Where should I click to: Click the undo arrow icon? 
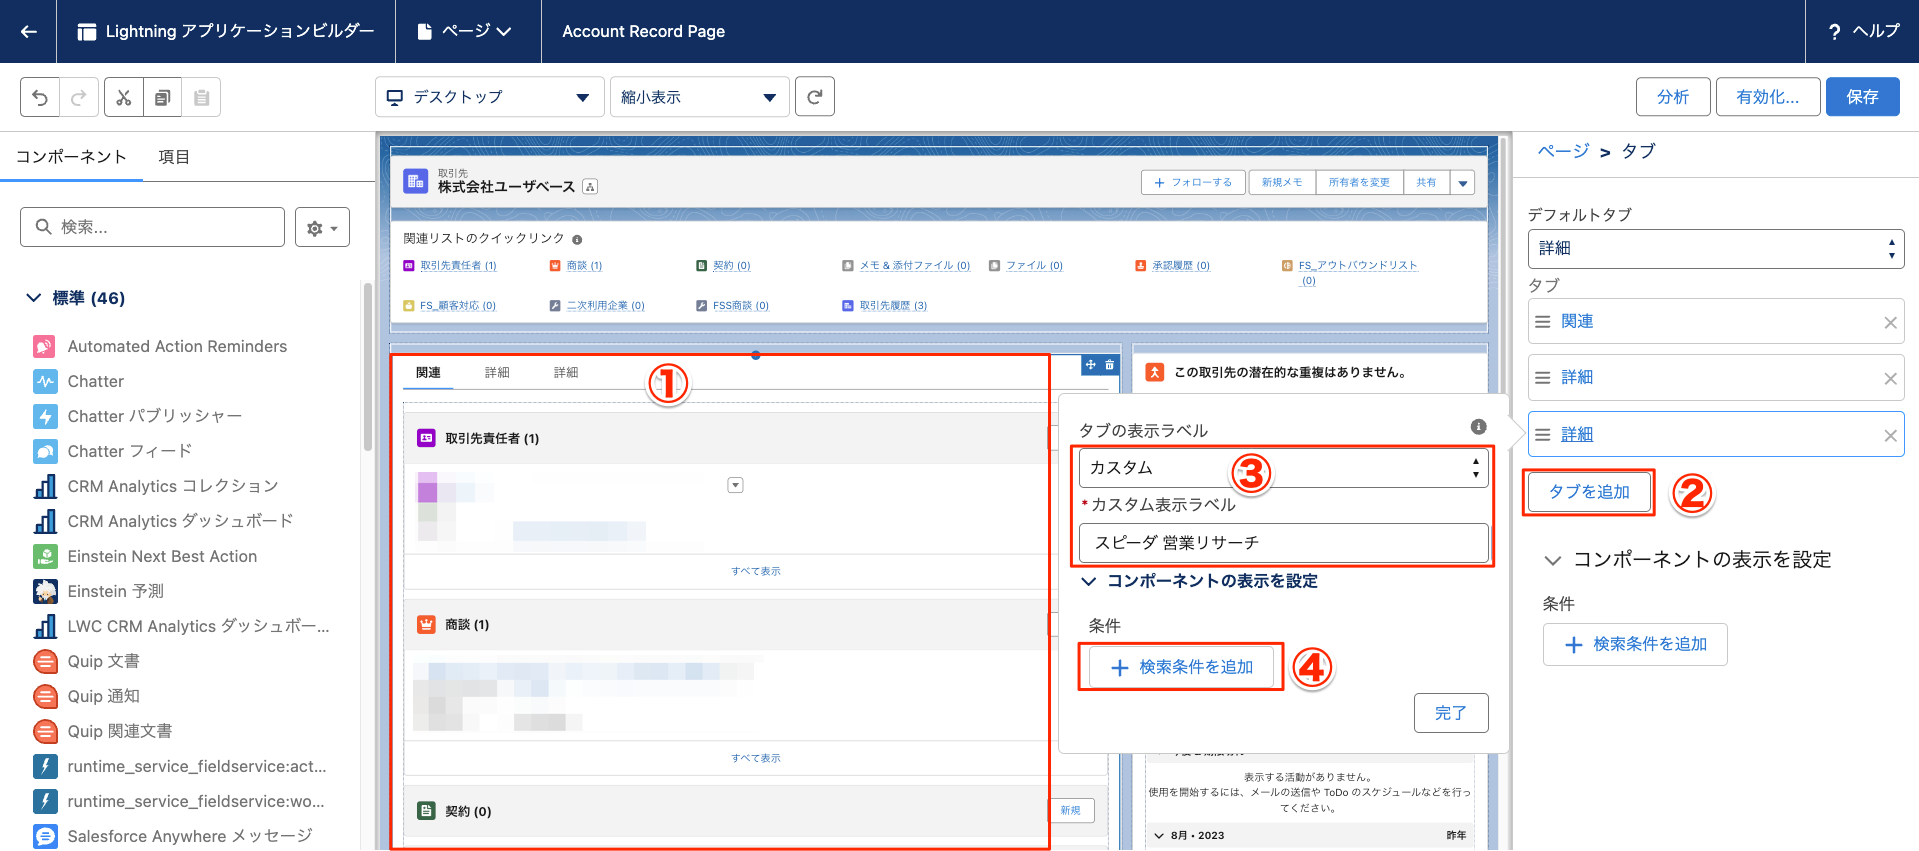40,97
